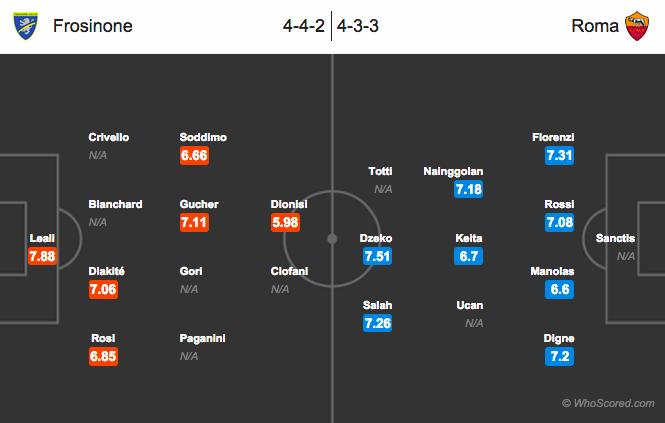Select Nainggolan's 7.18 rating badge
Viewport: 665px width, 423px height.
point(468,189)
